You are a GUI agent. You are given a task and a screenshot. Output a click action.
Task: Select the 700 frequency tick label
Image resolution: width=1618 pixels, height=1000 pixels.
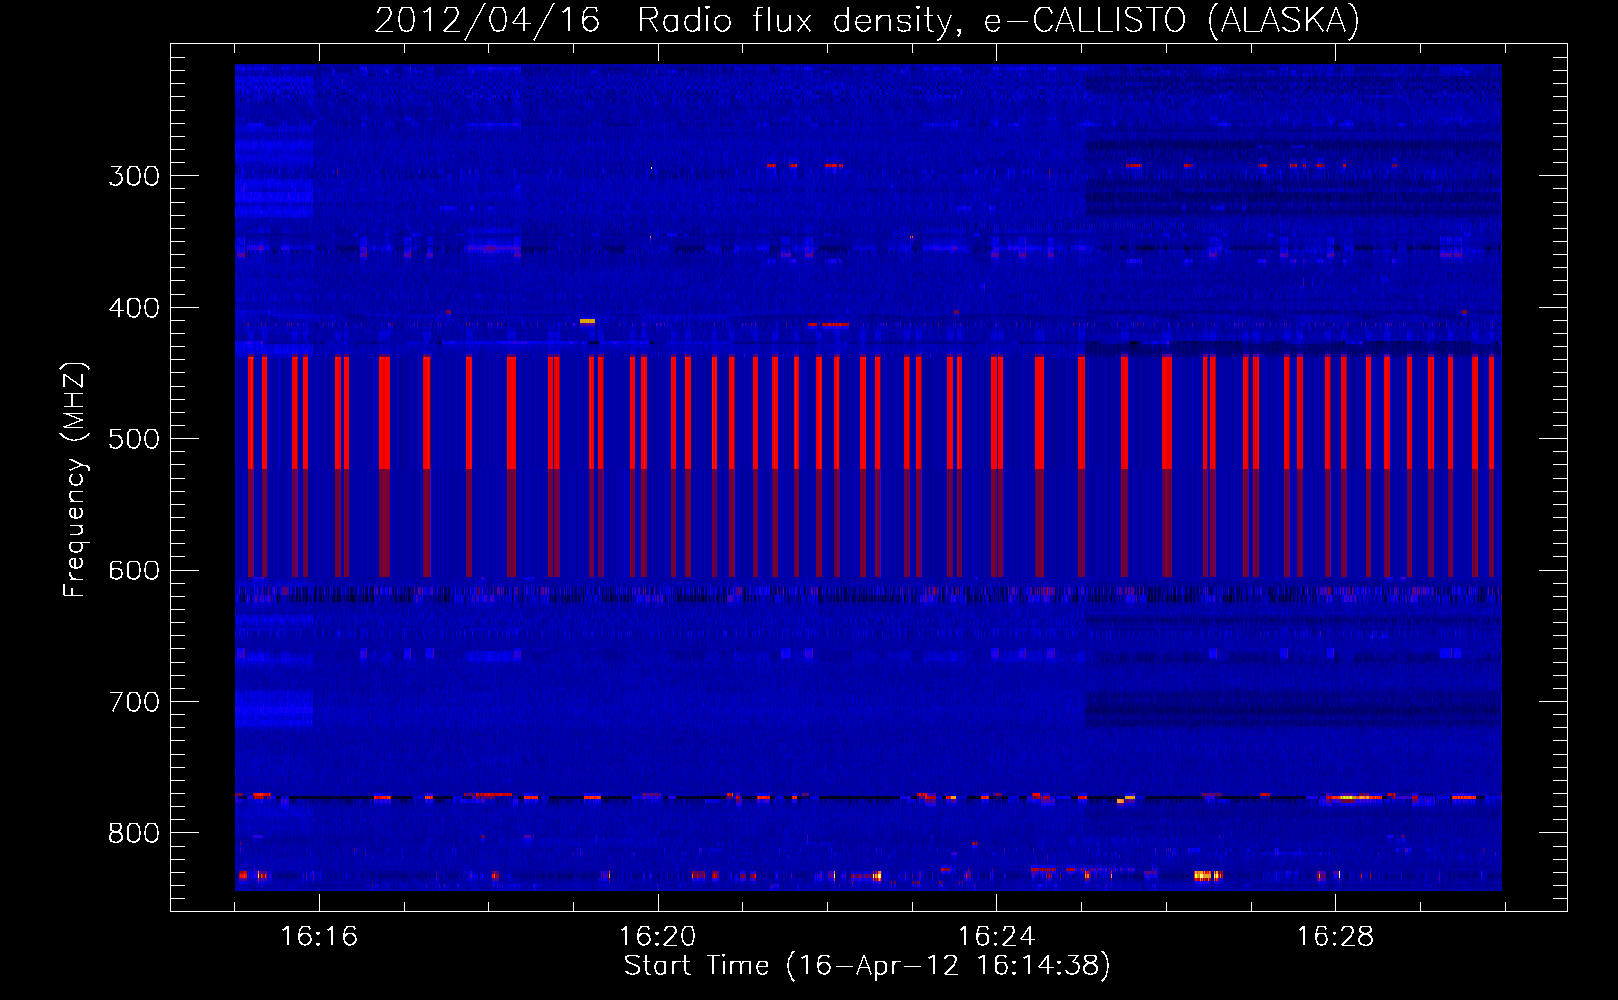[x=134, y=702]
